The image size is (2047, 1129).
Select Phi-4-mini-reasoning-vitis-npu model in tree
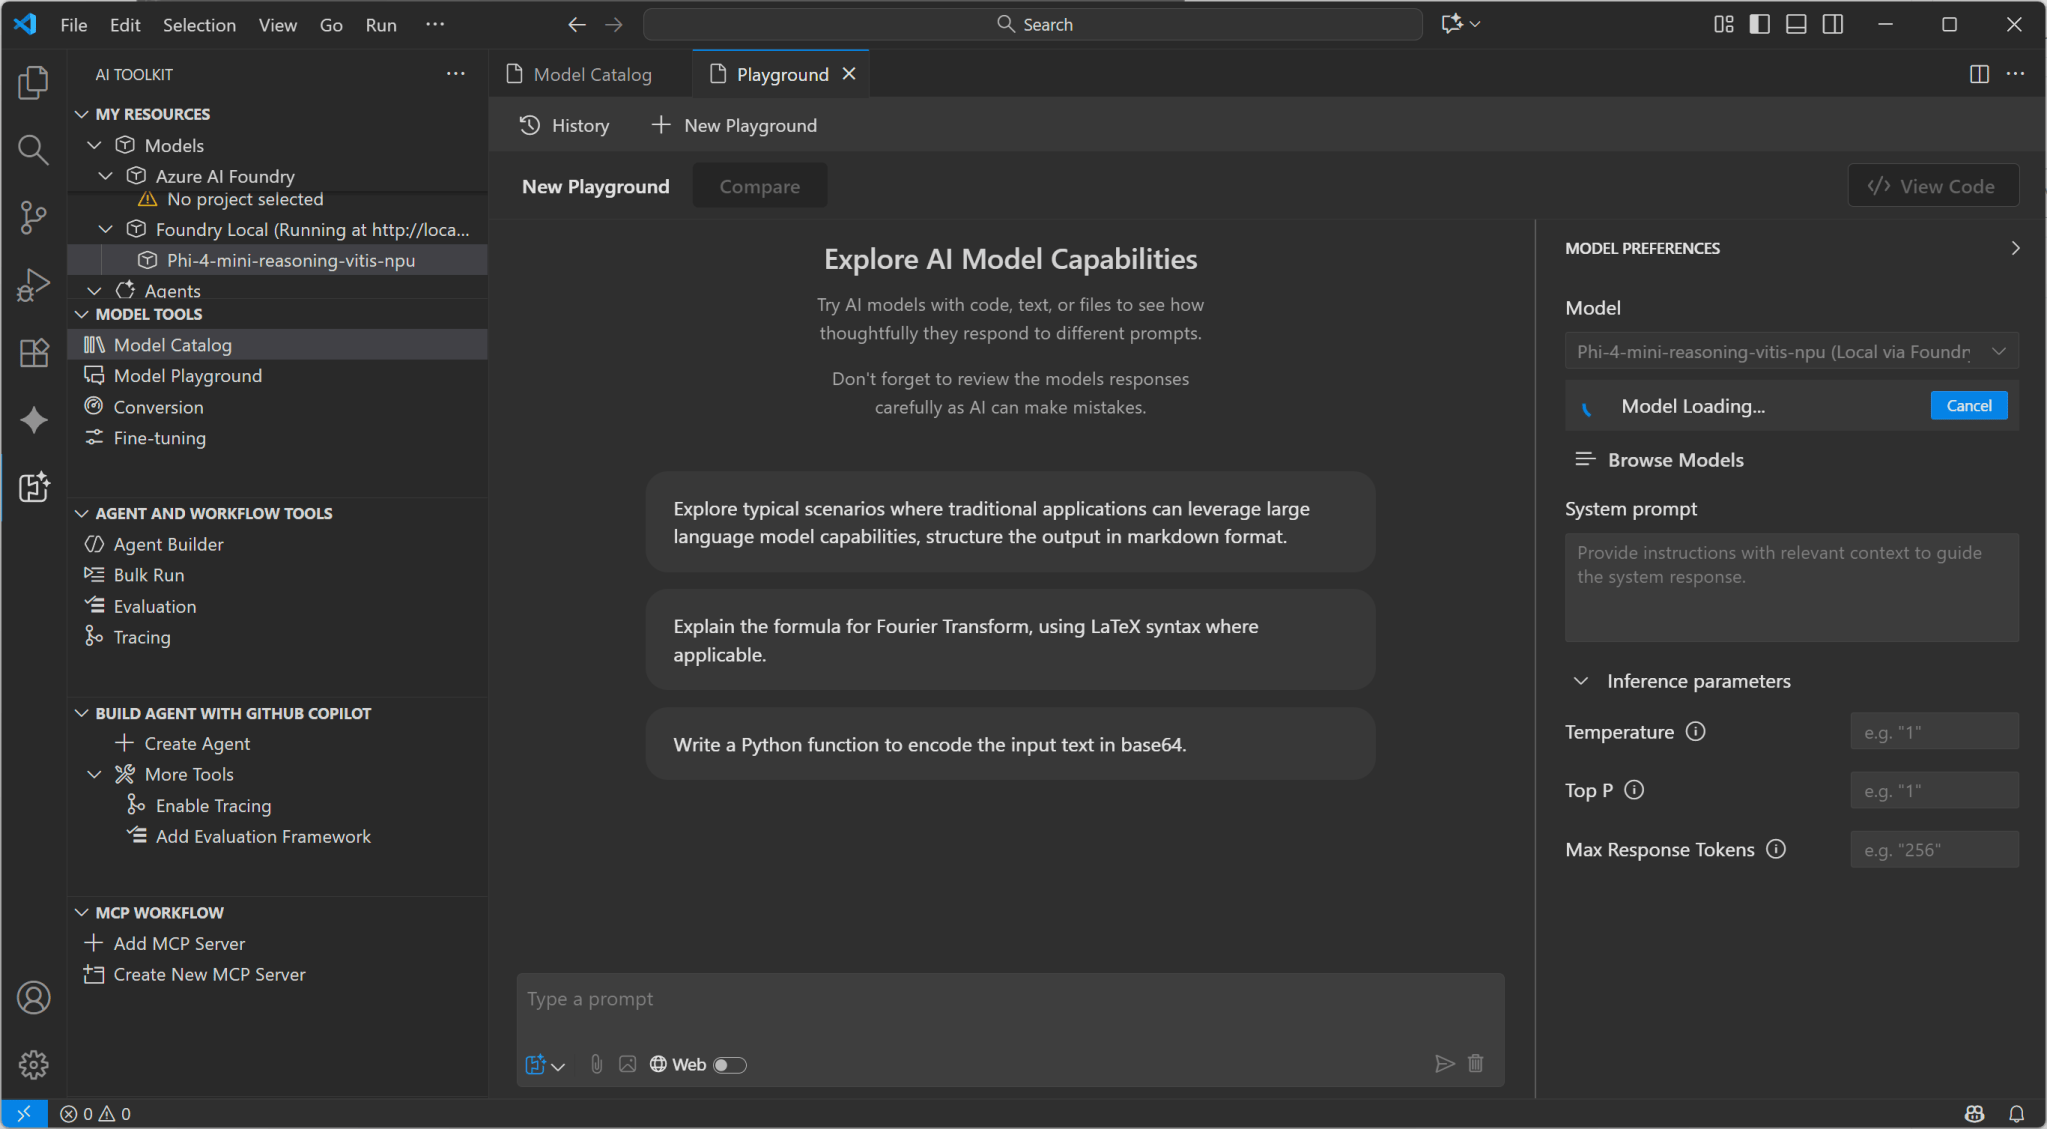[278, 260]
